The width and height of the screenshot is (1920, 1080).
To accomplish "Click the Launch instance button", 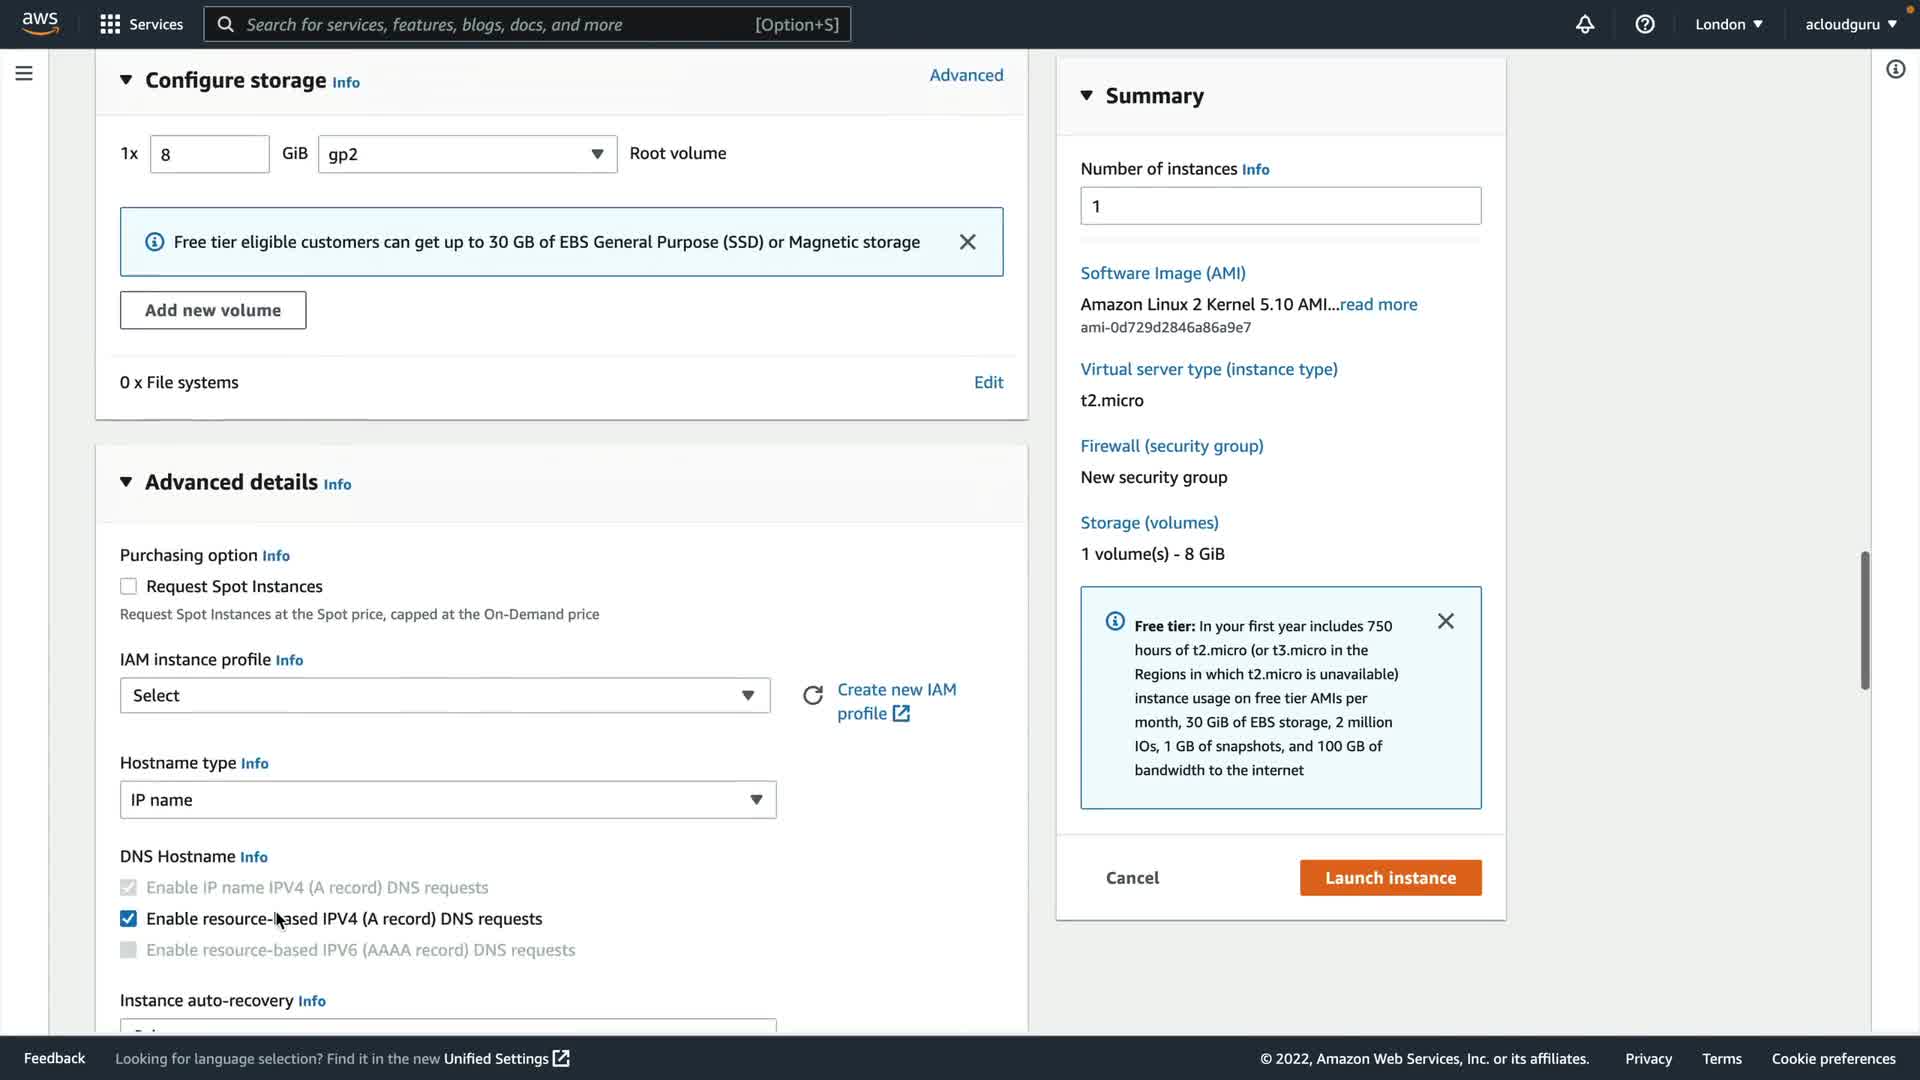I will [1390, 877].
